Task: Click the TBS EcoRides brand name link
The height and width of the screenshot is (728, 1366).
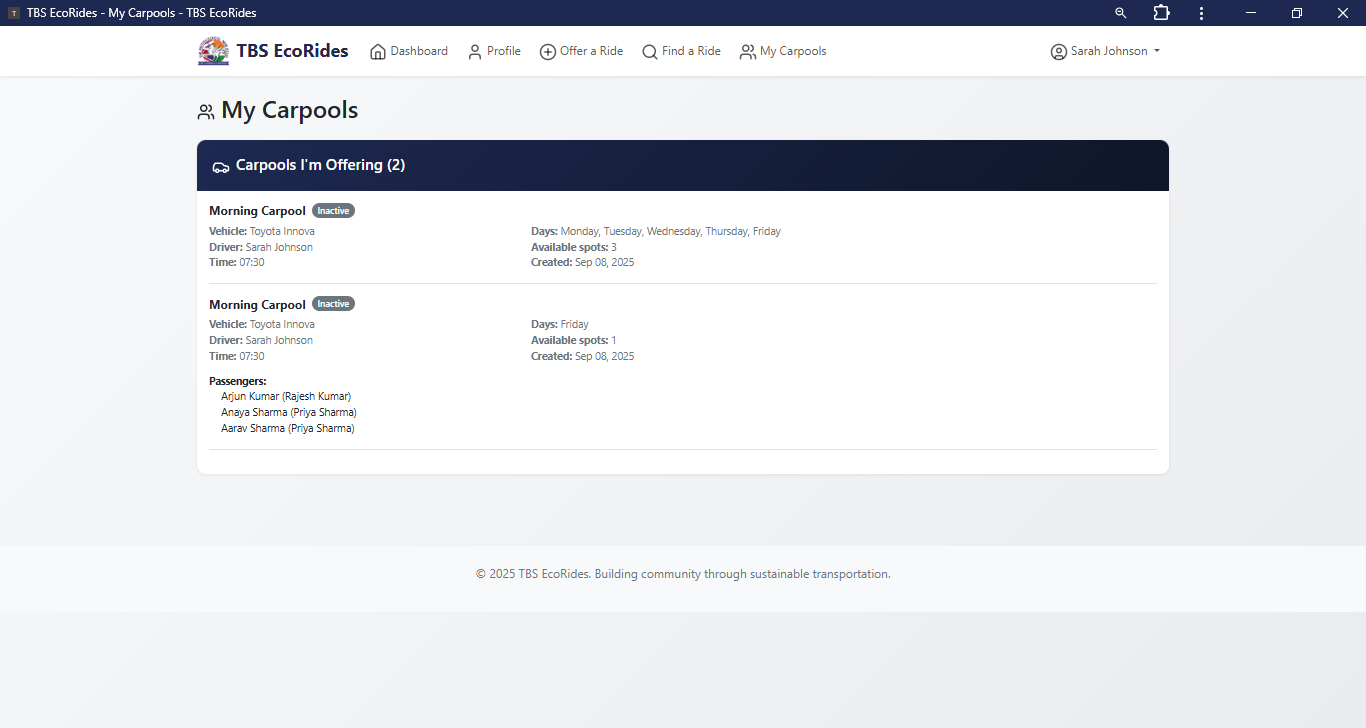Action: click(292, 51)
